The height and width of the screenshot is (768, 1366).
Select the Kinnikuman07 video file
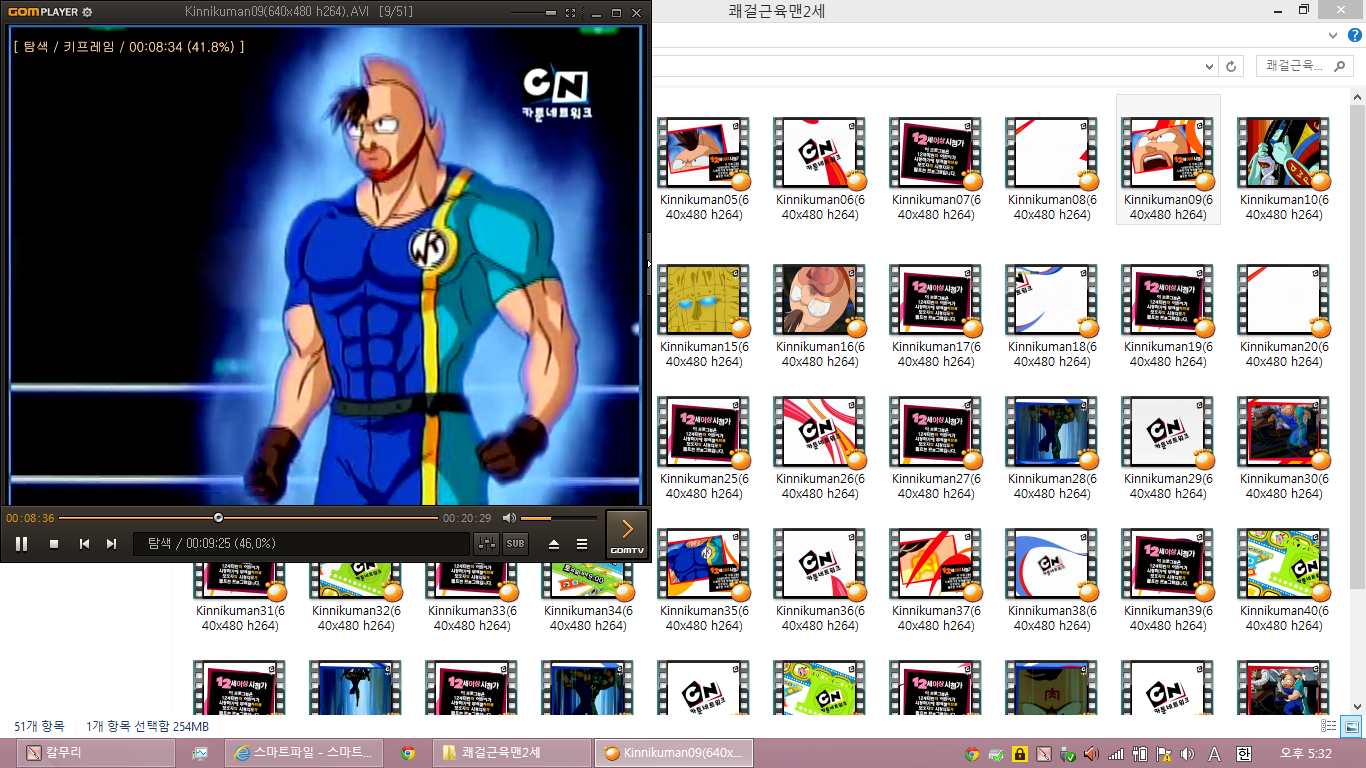[935, 169]
